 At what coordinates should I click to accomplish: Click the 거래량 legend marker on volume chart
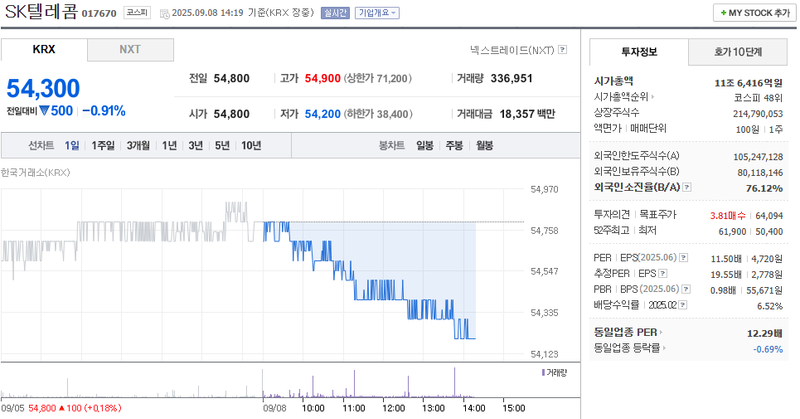tap(543, 373)
